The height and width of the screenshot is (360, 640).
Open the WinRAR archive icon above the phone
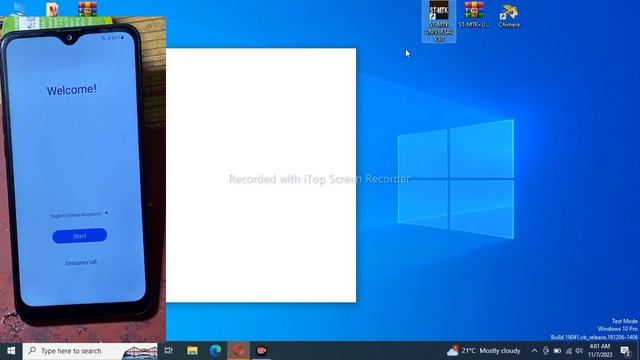88,9
